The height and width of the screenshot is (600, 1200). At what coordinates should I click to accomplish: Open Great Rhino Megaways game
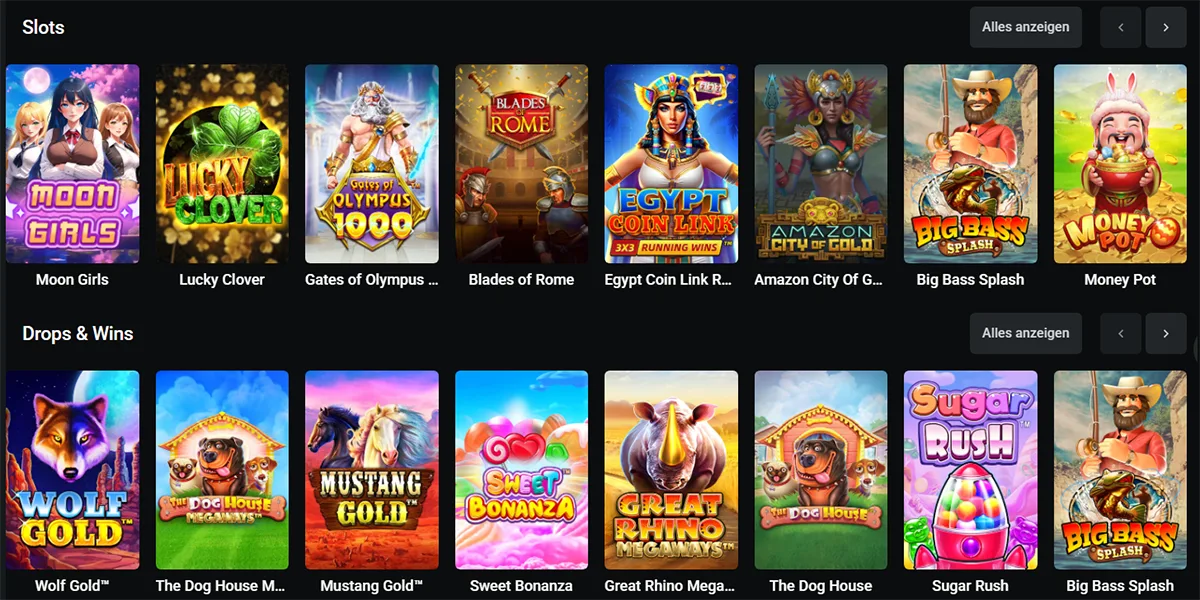click(x=671, y=470)
